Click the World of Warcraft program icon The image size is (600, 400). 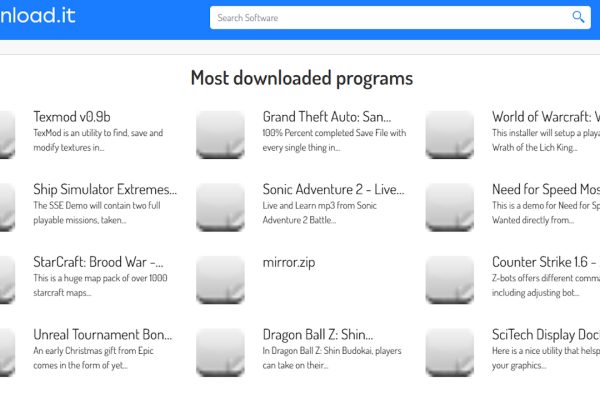click(x=450, y=134)
